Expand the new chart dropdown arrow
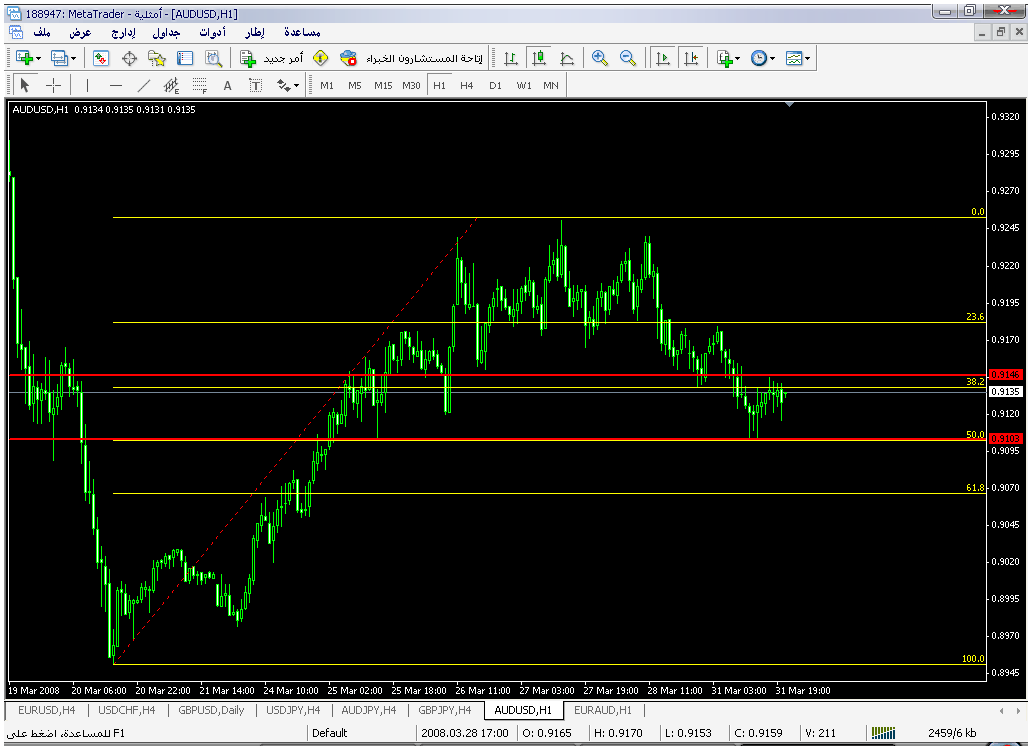 [38, 59]
